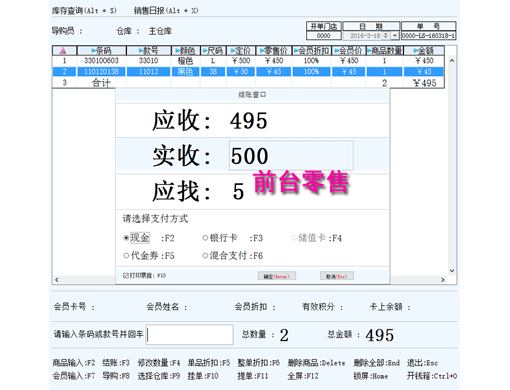
Task: Click the 结账:F3 shortcut label
Action: [x=116, y=363]
